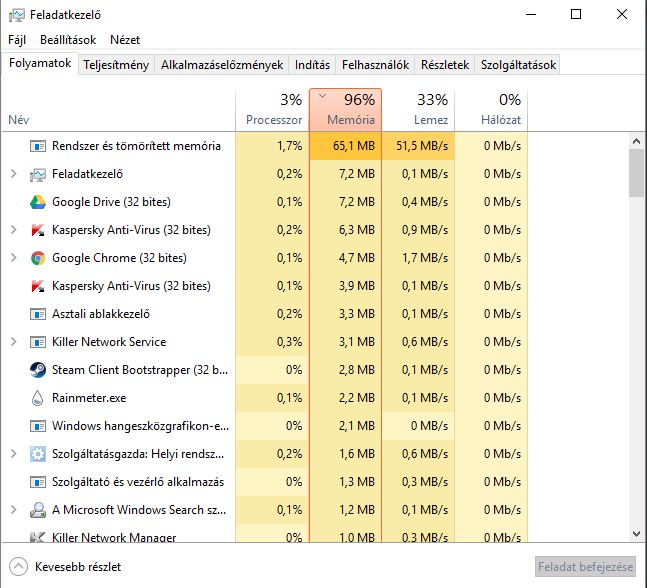Click the Asztali ablakkezelő process icon

(38, 314)
